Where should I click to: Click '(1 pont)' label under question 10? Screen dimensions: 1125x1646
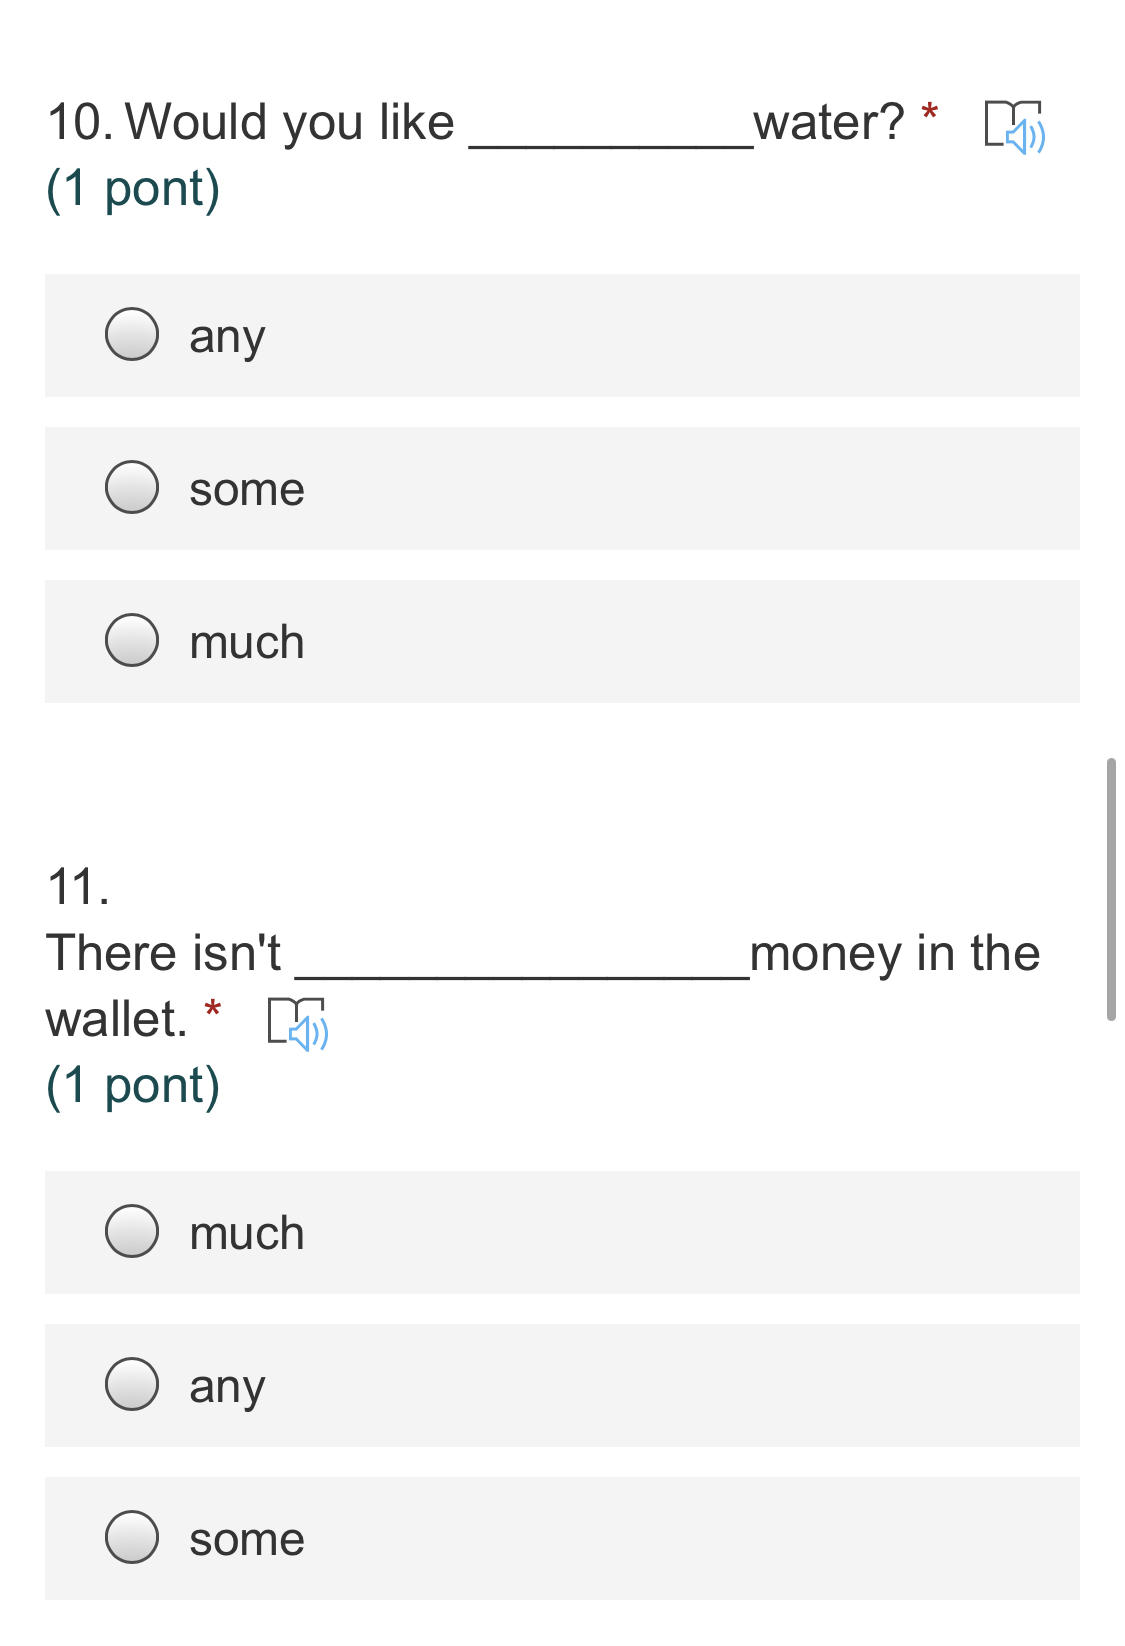[133, 189]
